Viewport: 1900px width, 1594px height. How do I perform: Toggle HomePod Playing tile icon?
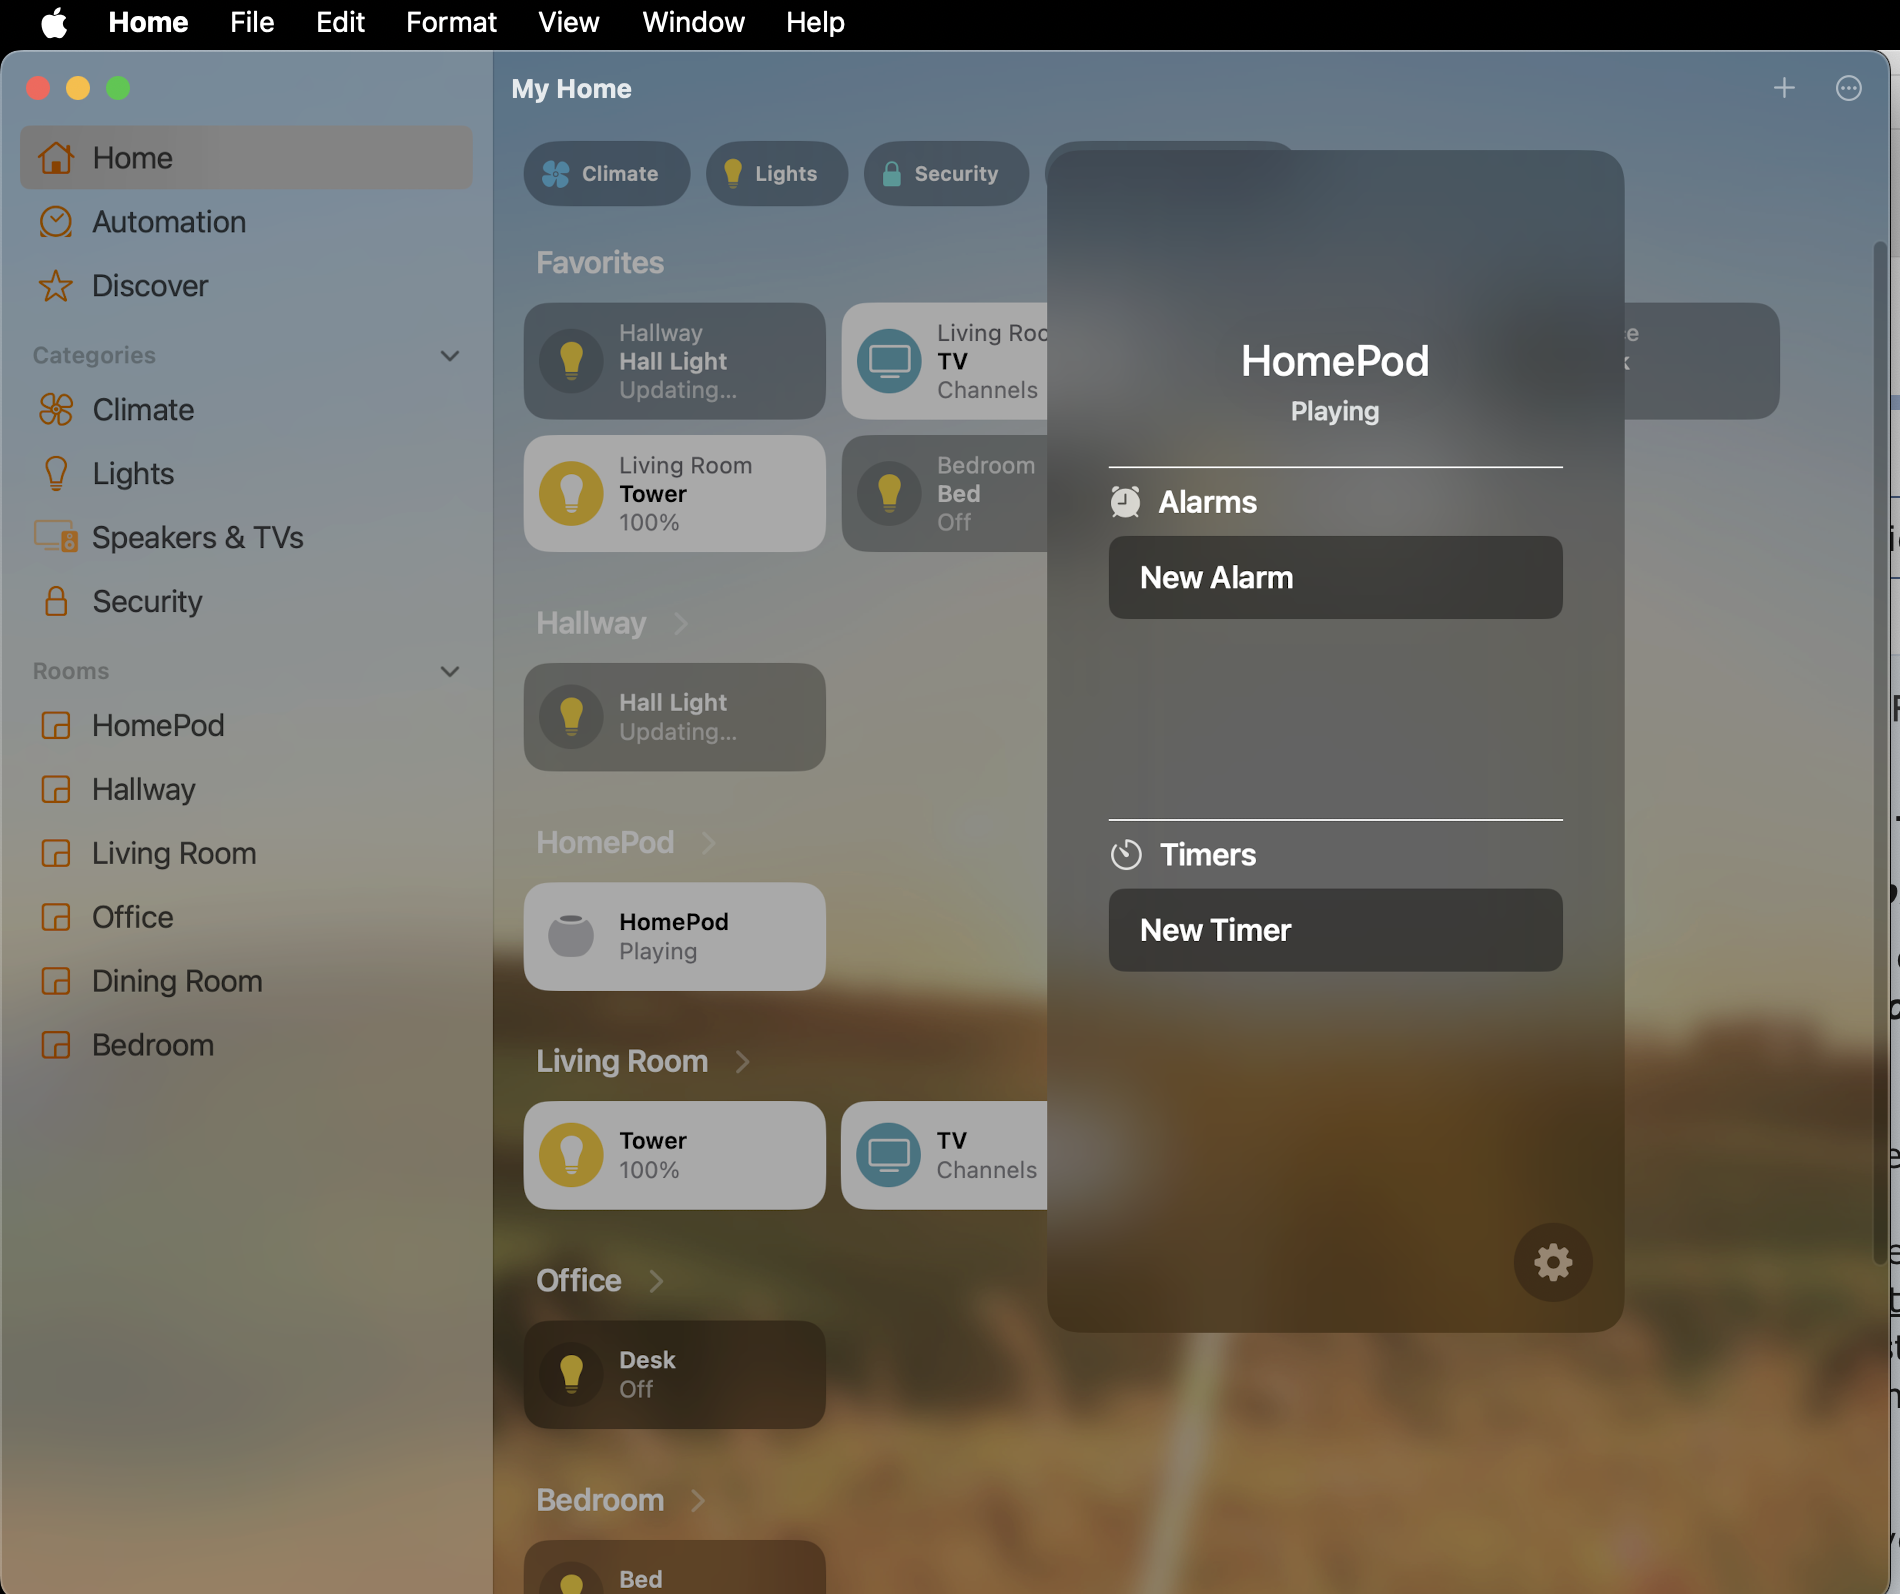pos(571,936)
